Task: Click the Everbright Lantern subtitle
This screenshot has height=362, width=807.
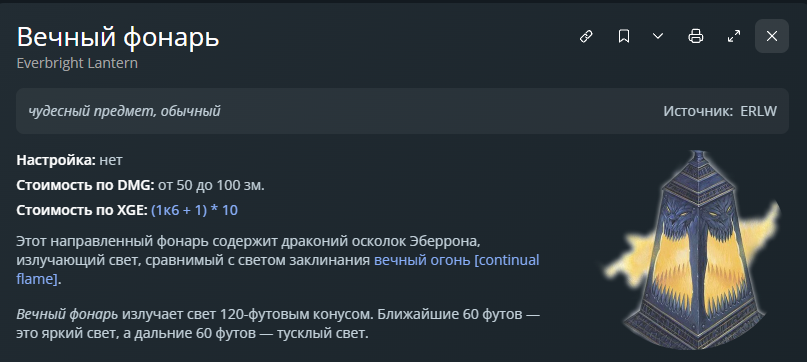Action: pos(77,63)
